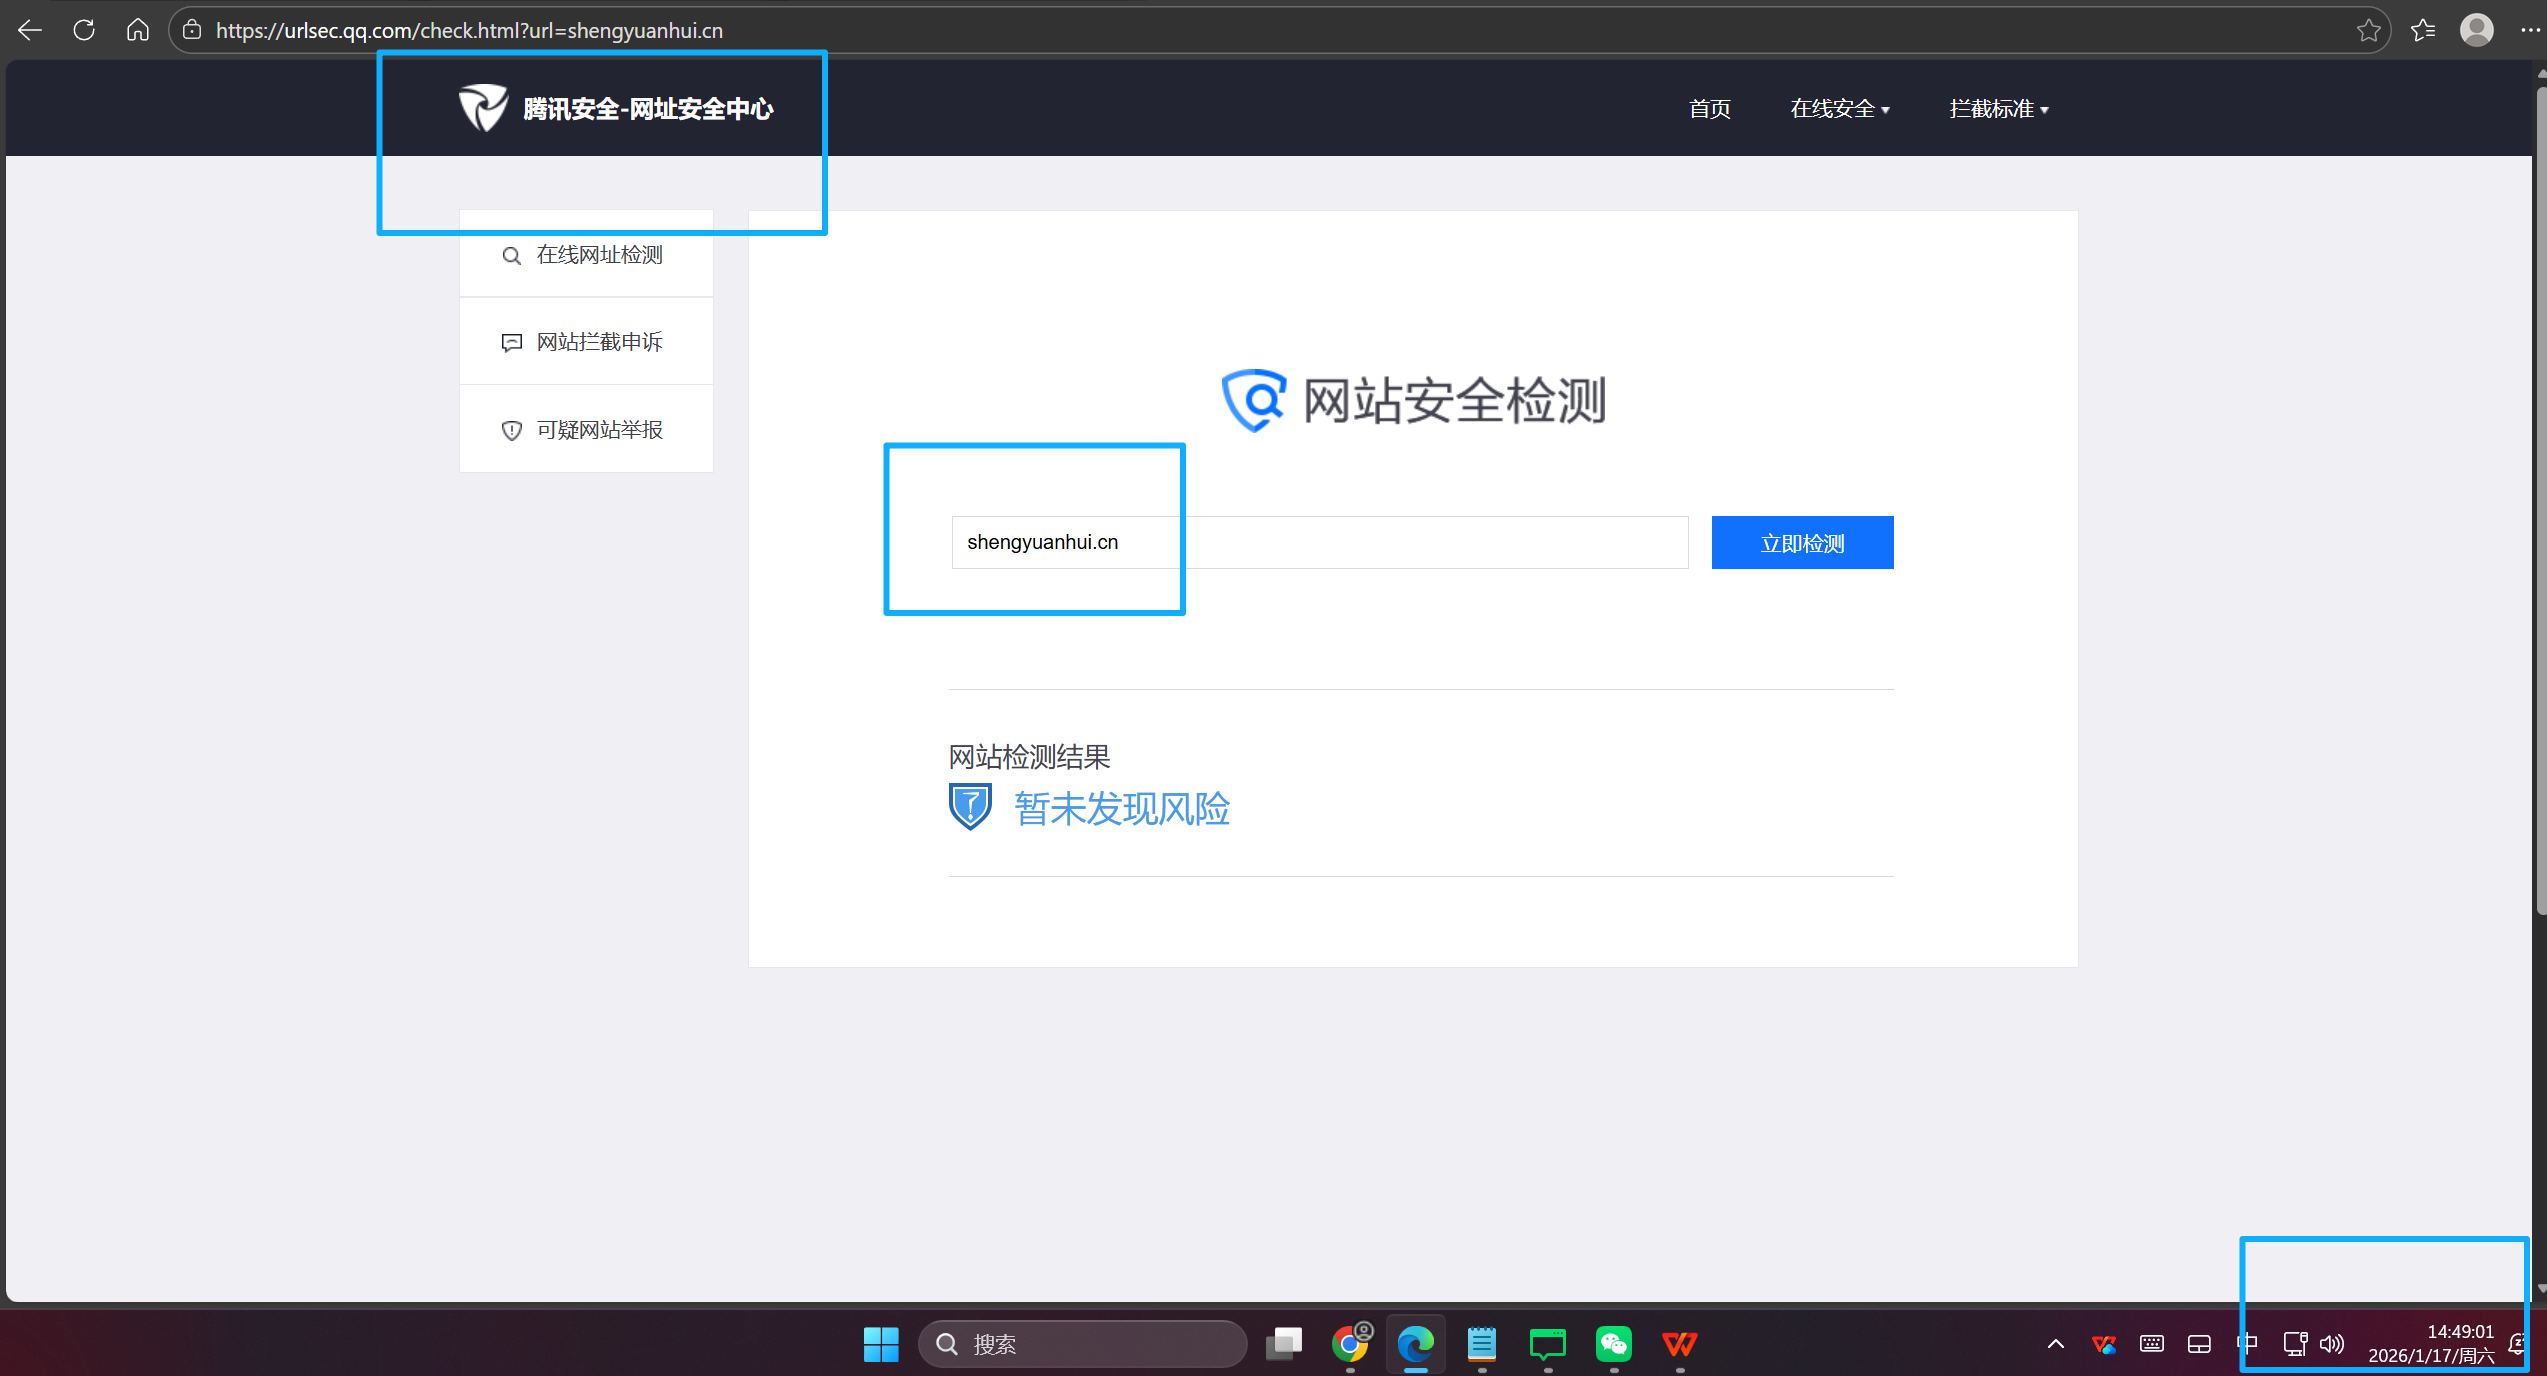
Task: Go to browser home page icon
Action: (x=138, y=30)
